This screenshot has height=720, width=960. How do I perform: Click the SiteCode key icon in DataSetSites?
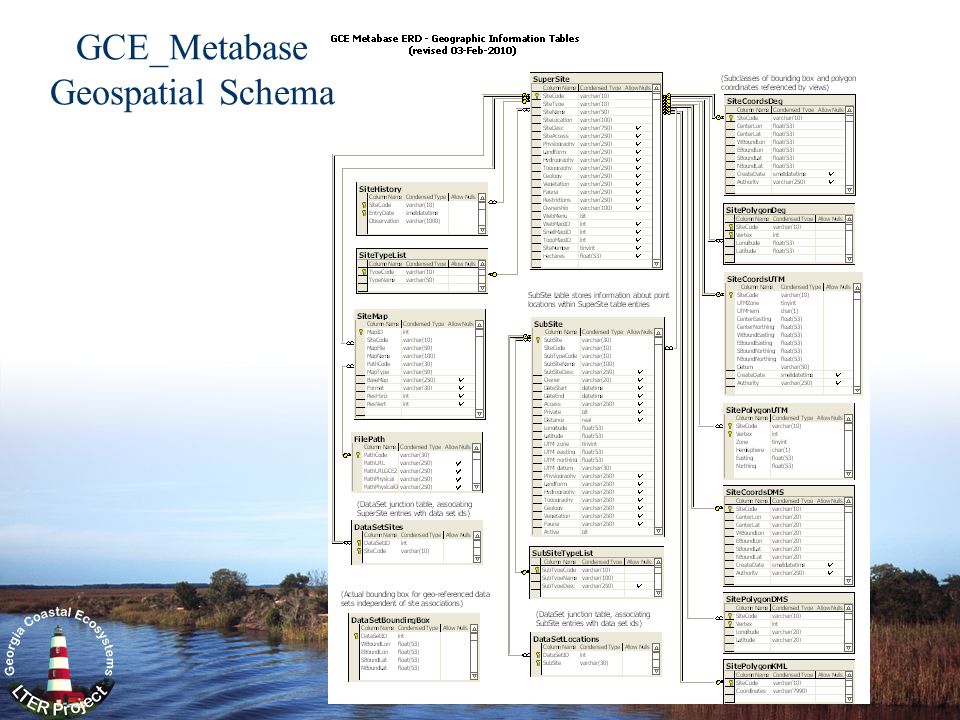pos(359,551)
